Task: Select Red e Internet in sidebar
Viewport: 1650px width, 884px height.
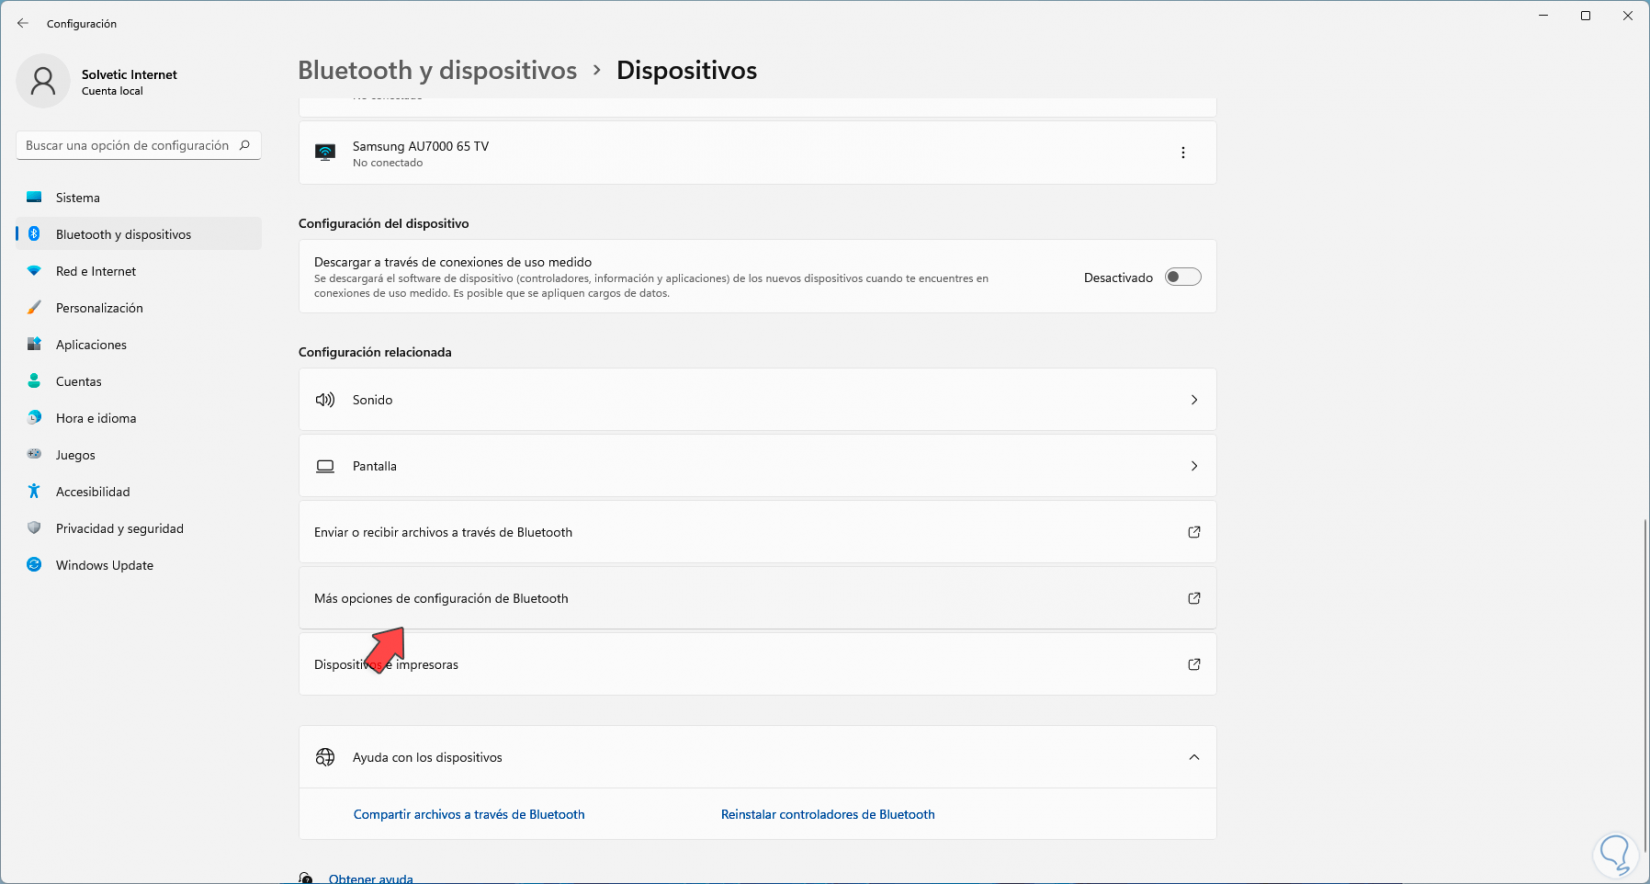Action: tap(96, 272)
